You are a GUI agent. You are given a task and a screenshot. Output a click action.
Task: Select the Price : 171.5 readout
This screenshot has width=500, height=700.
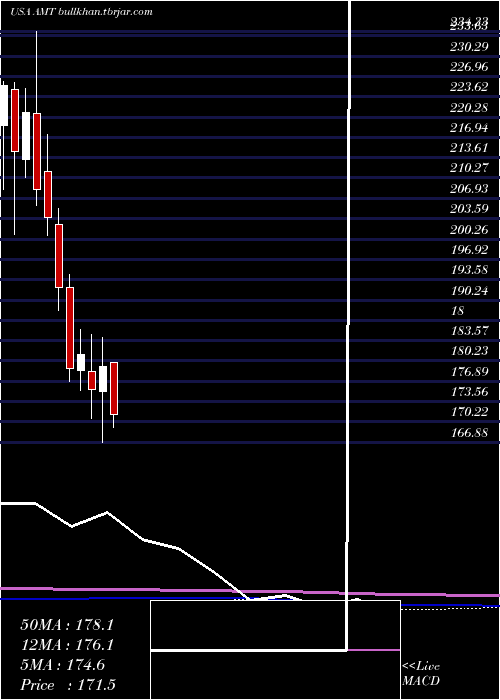tap(68, 685)
